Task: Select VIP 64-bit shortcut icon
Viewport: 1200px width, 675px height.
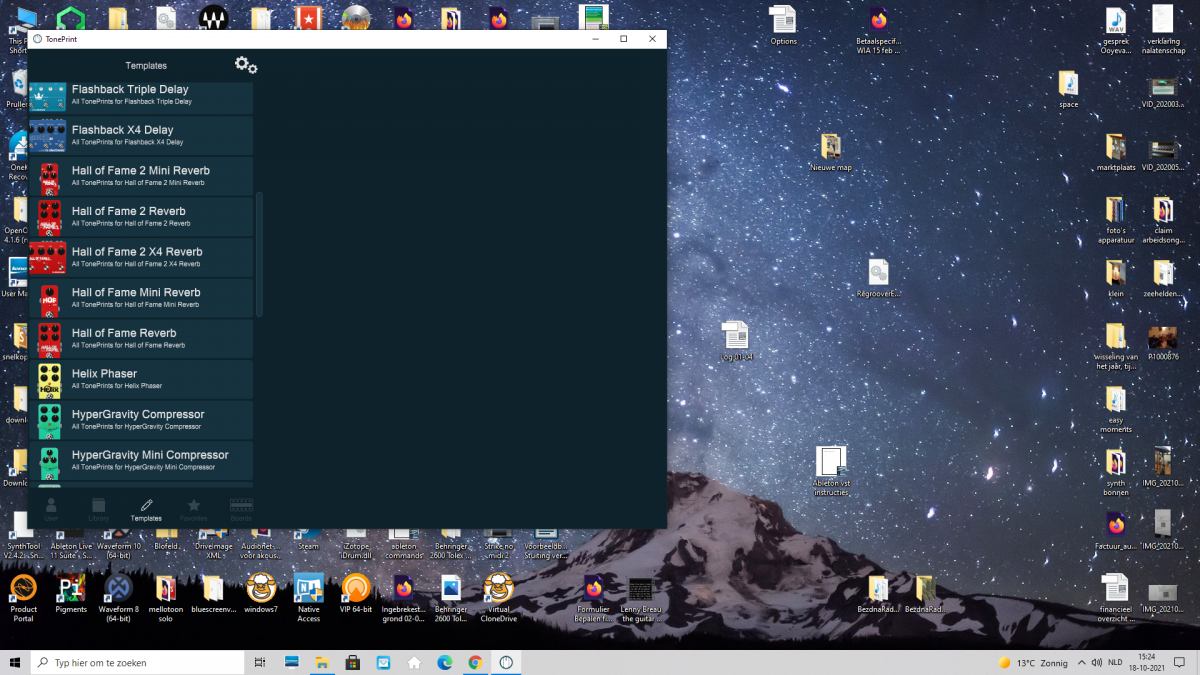Action: click(x=356, y=593)
